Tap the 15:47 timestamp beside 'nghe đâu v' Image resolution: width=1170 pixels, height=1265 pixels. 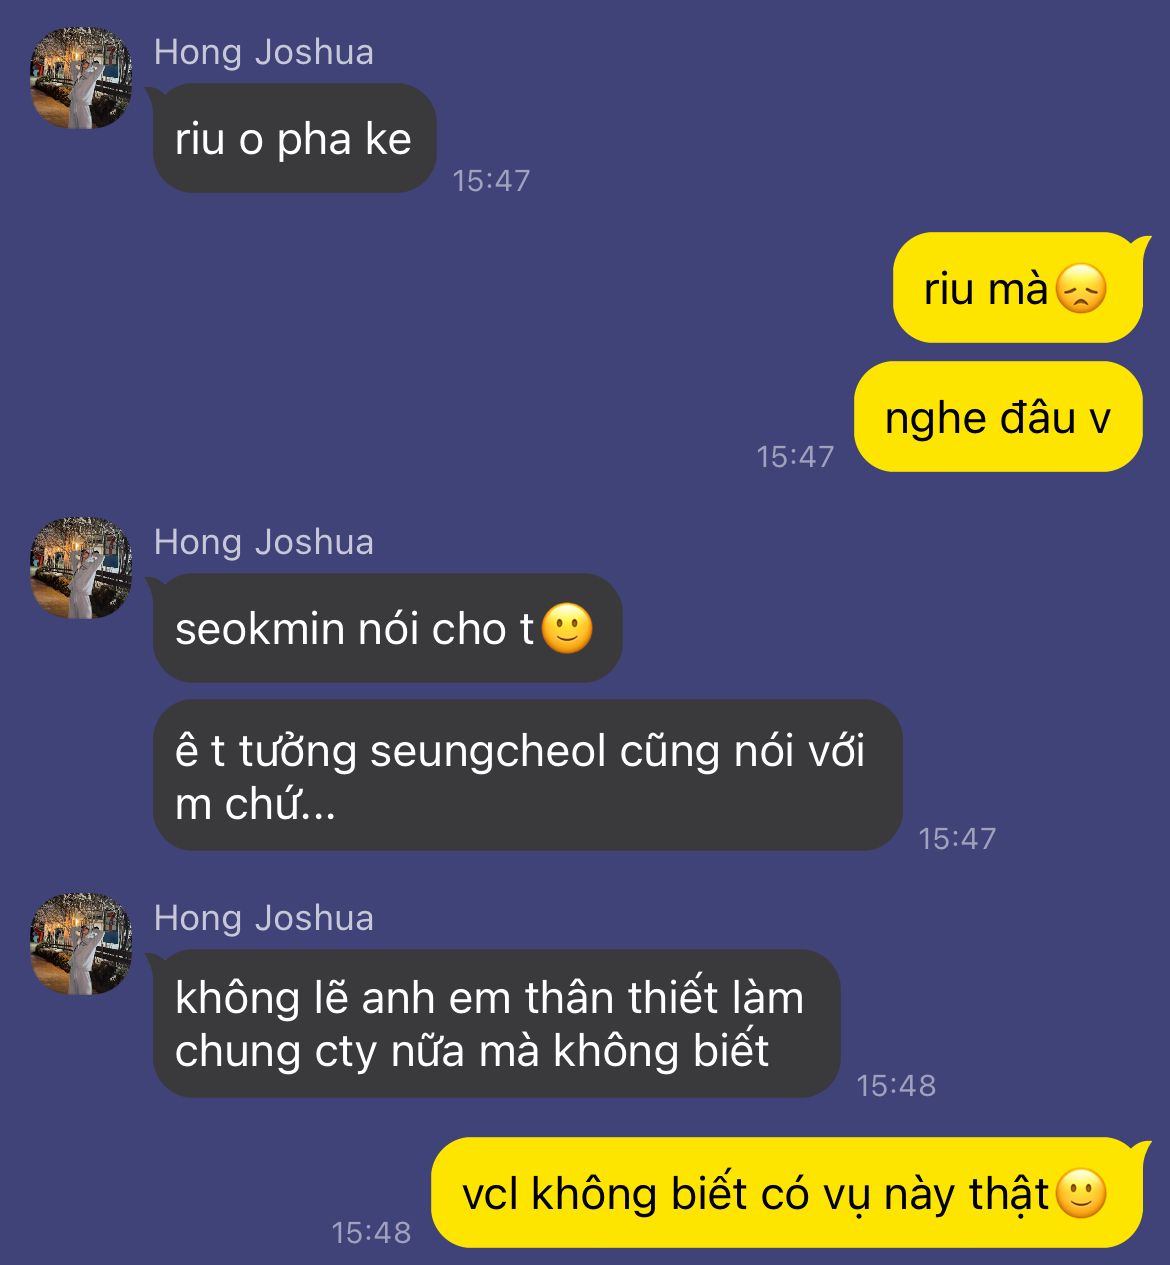click(x=795, y=457)
